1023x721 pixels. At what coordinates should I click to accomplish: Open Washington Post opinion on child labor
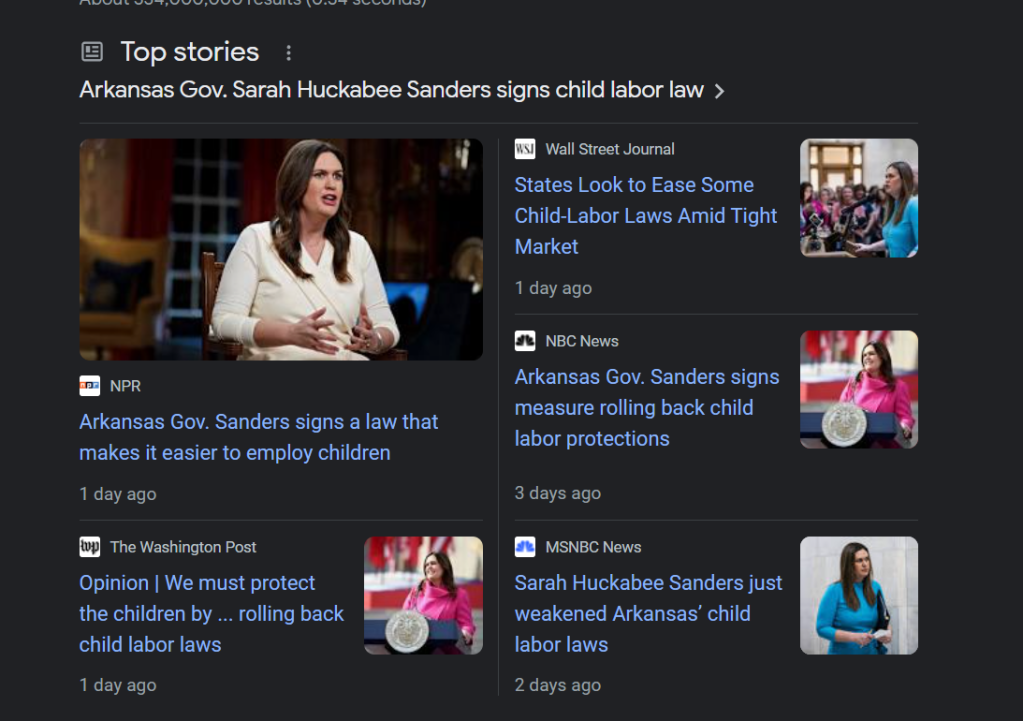tap(211, 613)
